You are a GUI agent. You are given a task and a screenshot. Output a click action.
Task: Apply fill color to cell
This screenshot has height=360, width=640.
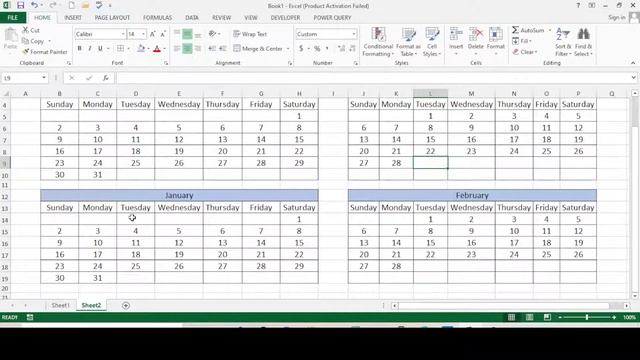(141, 49)
